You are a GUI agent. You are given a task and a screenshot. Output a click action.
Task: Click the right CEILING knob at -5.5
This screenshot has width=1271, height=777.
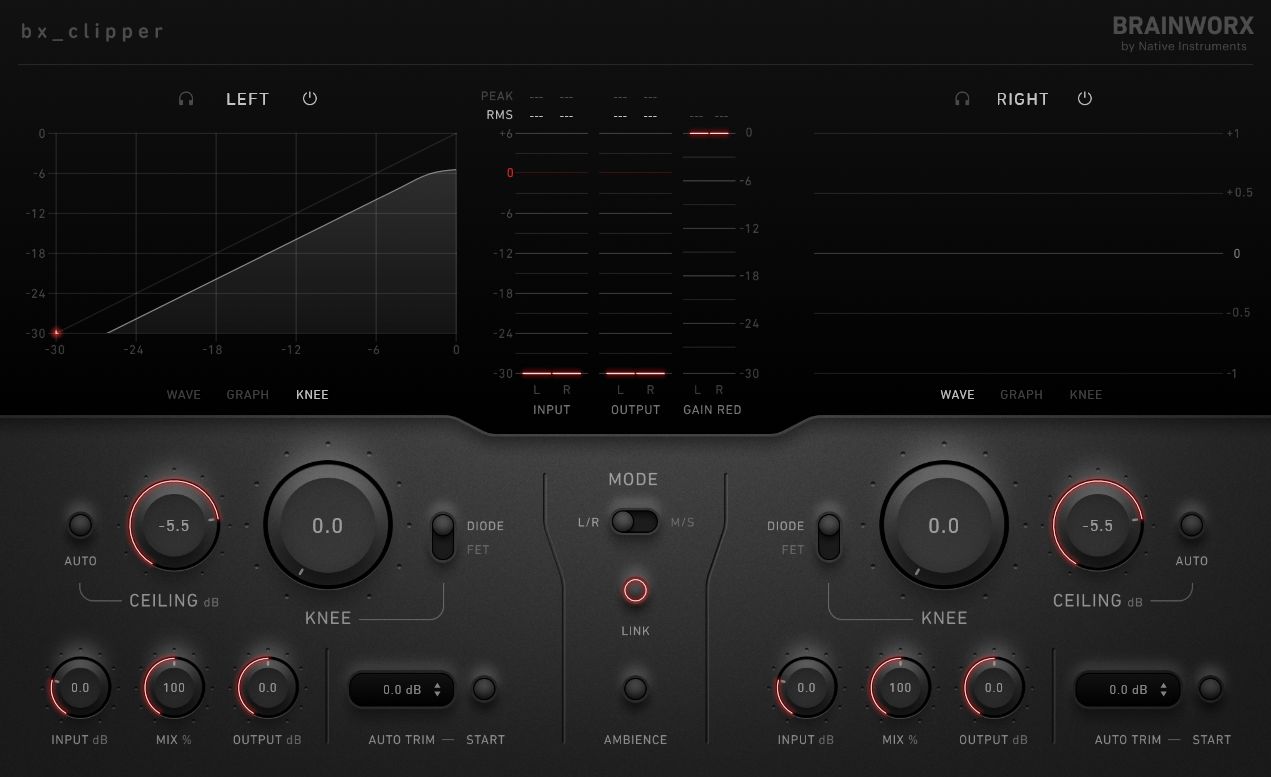1098,525
